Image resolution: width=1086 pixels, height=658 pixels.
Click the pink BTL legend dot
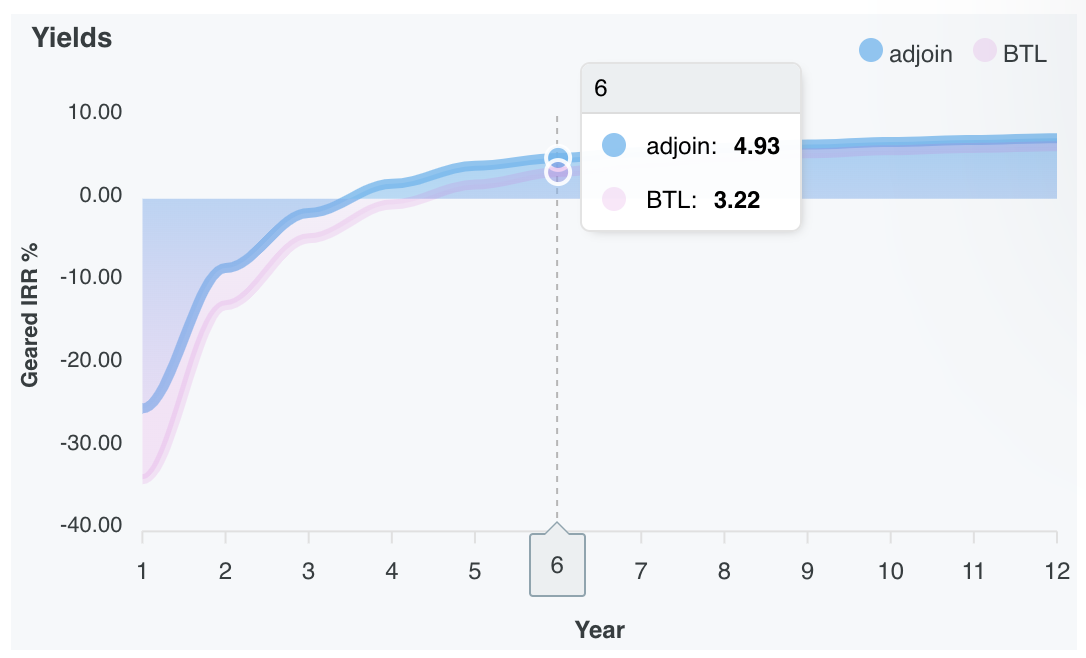pyautogui.click(x=987, y=51)
